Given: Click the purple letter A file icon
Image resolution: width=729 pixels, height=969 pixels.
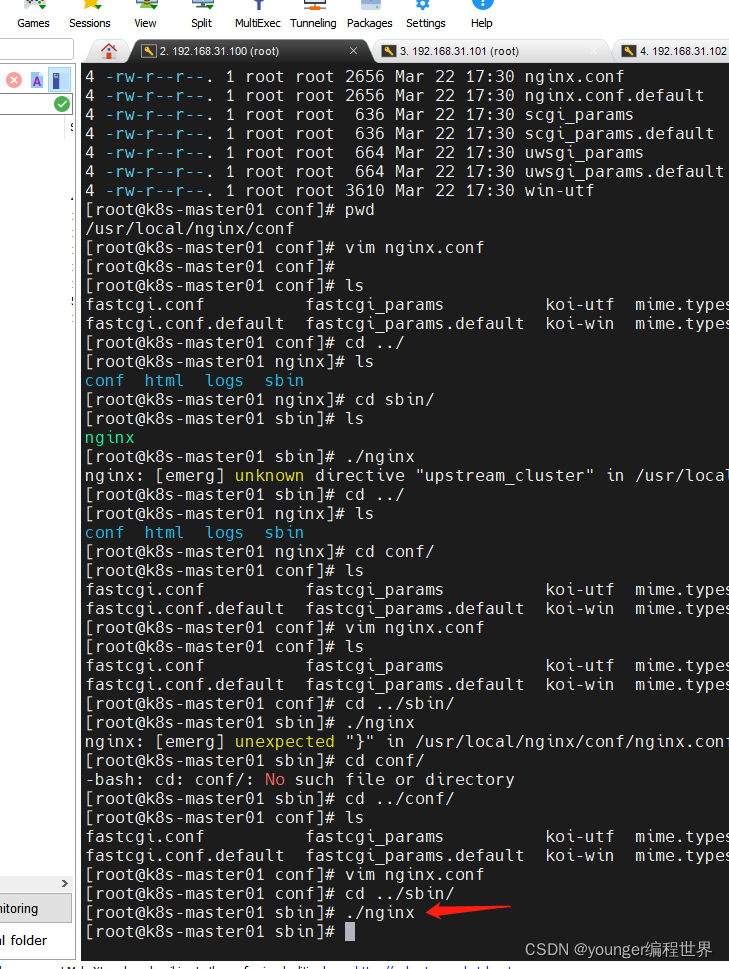Looking at the screenshot, I should coord(37,80).
